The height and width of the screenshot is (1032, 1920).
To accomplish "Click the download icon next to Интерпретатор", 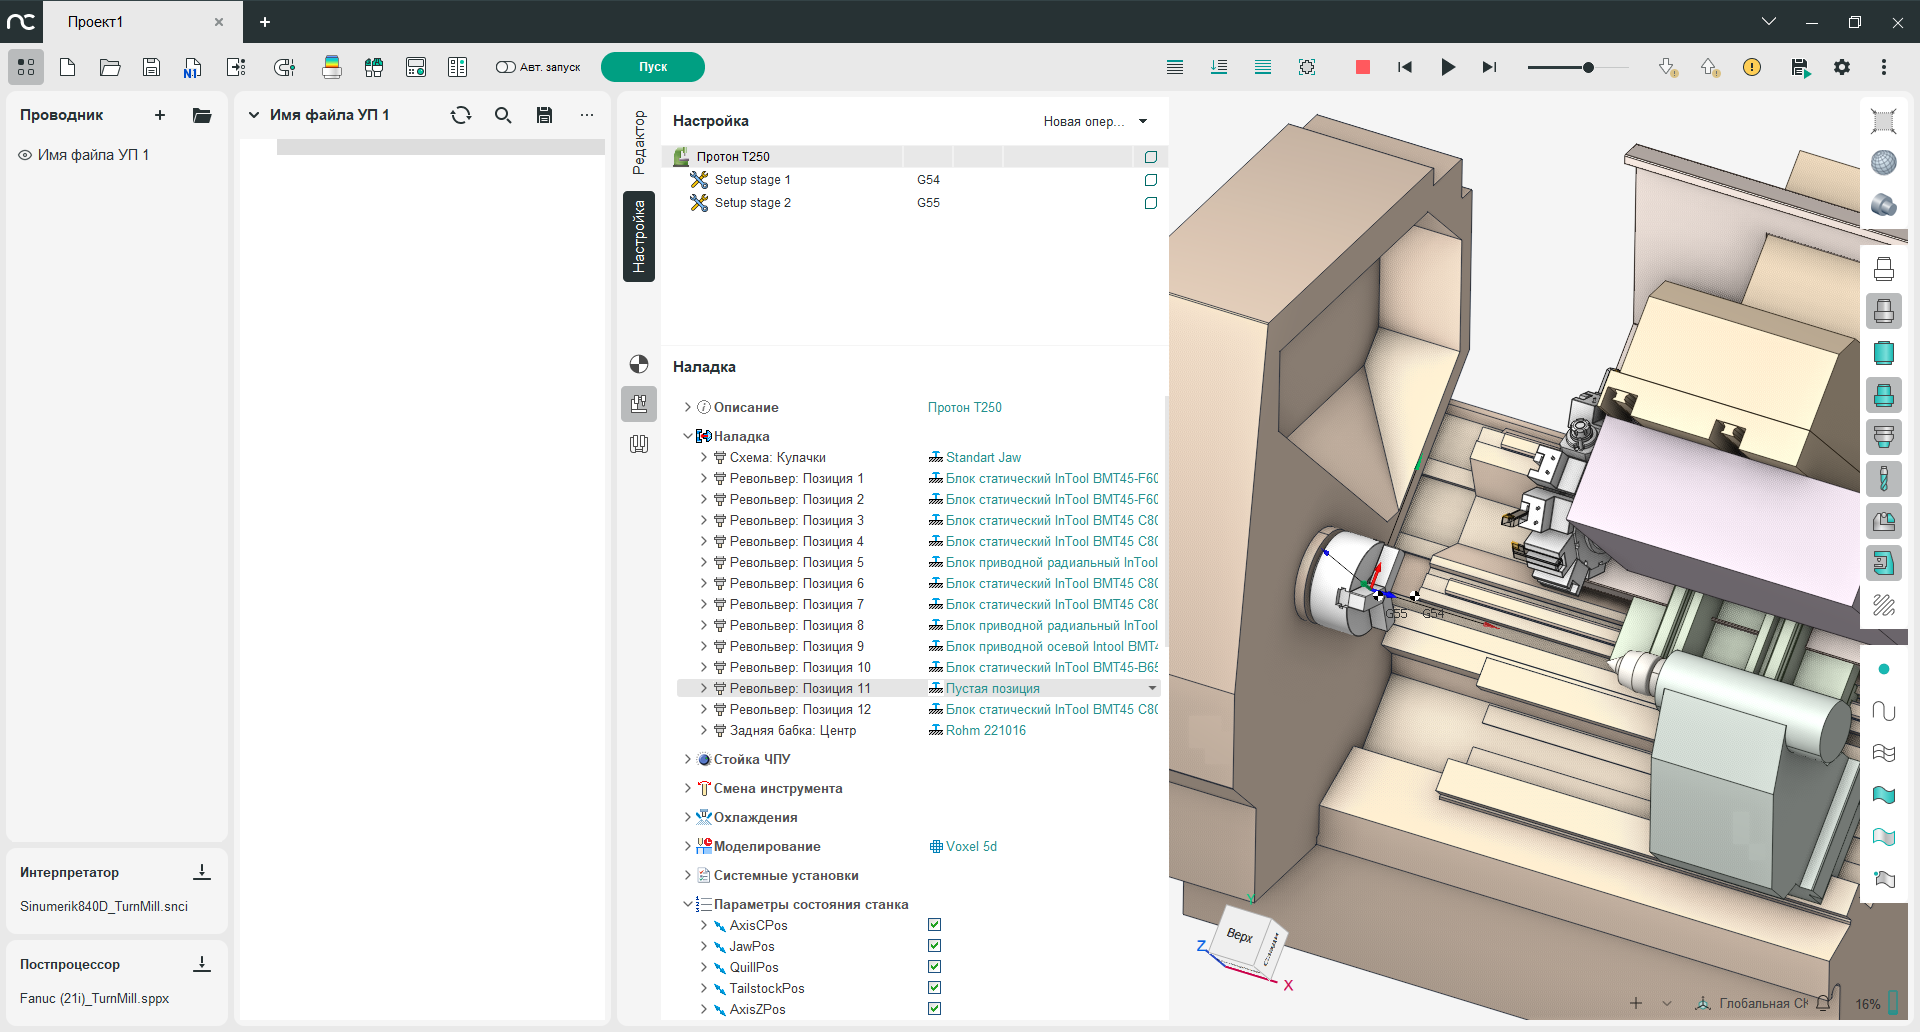I will click(x=202, y=872).
